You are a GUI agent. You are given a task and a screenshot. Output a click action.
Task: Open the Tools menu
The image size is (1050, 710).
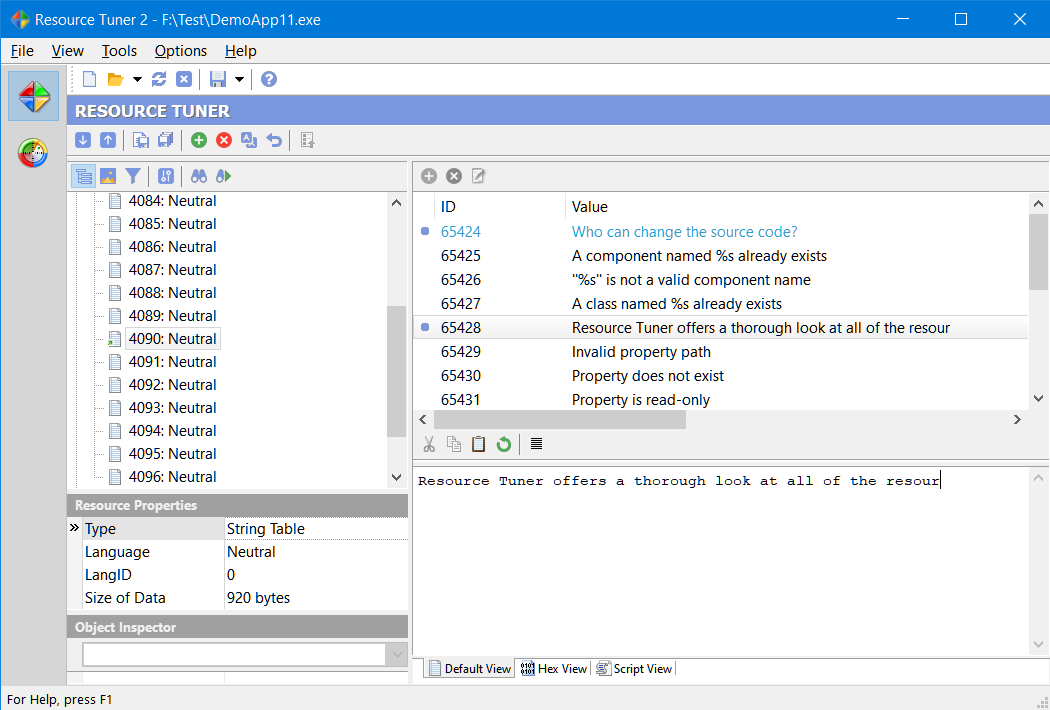coord(119,51)
